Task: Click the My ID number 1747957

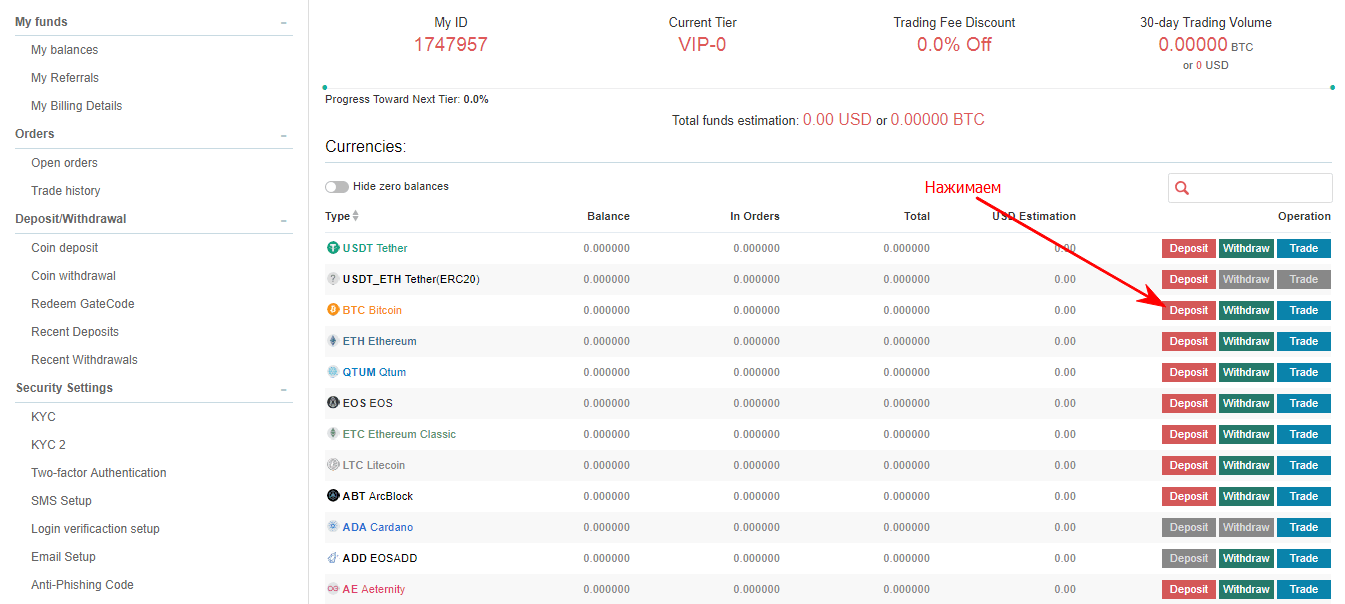Action: (x=451, y=44)
